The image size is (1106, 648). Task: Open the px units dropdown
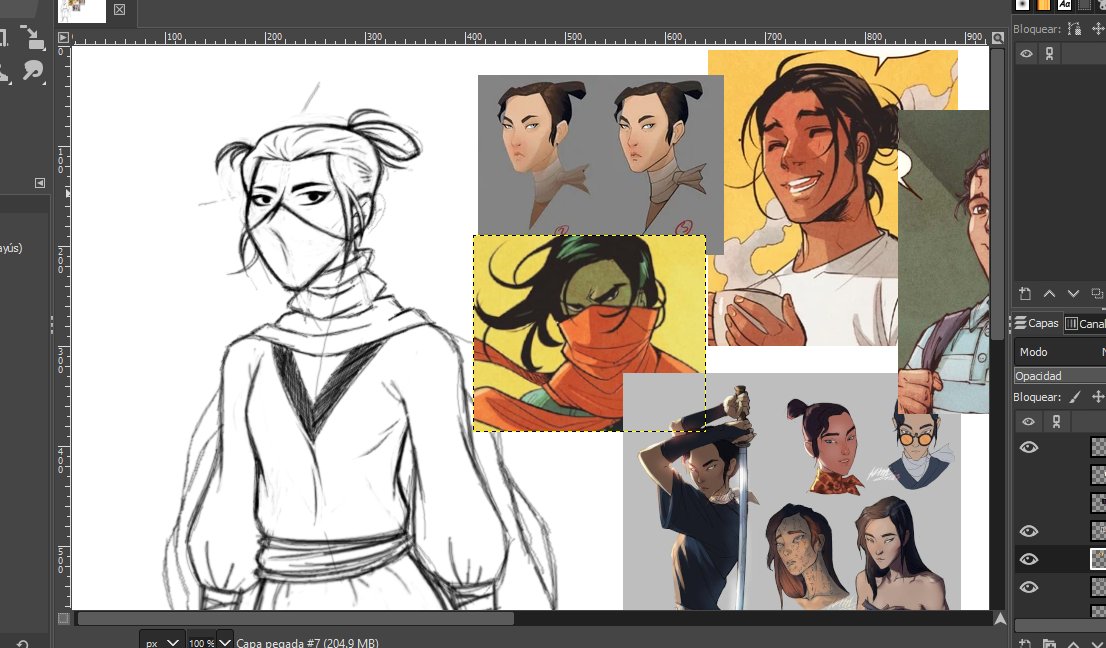tap(162, 642)
